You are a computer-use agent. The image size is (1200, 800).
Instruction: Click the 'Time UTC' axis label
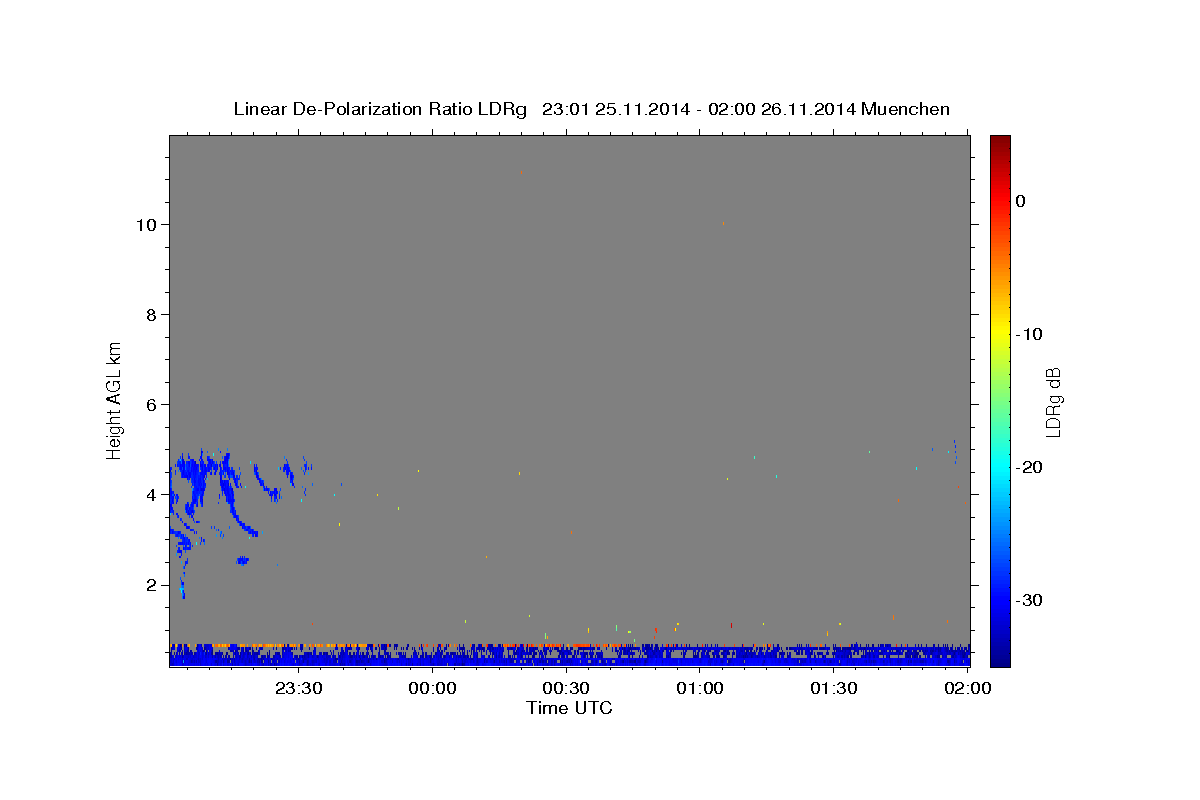click(569, 708)
